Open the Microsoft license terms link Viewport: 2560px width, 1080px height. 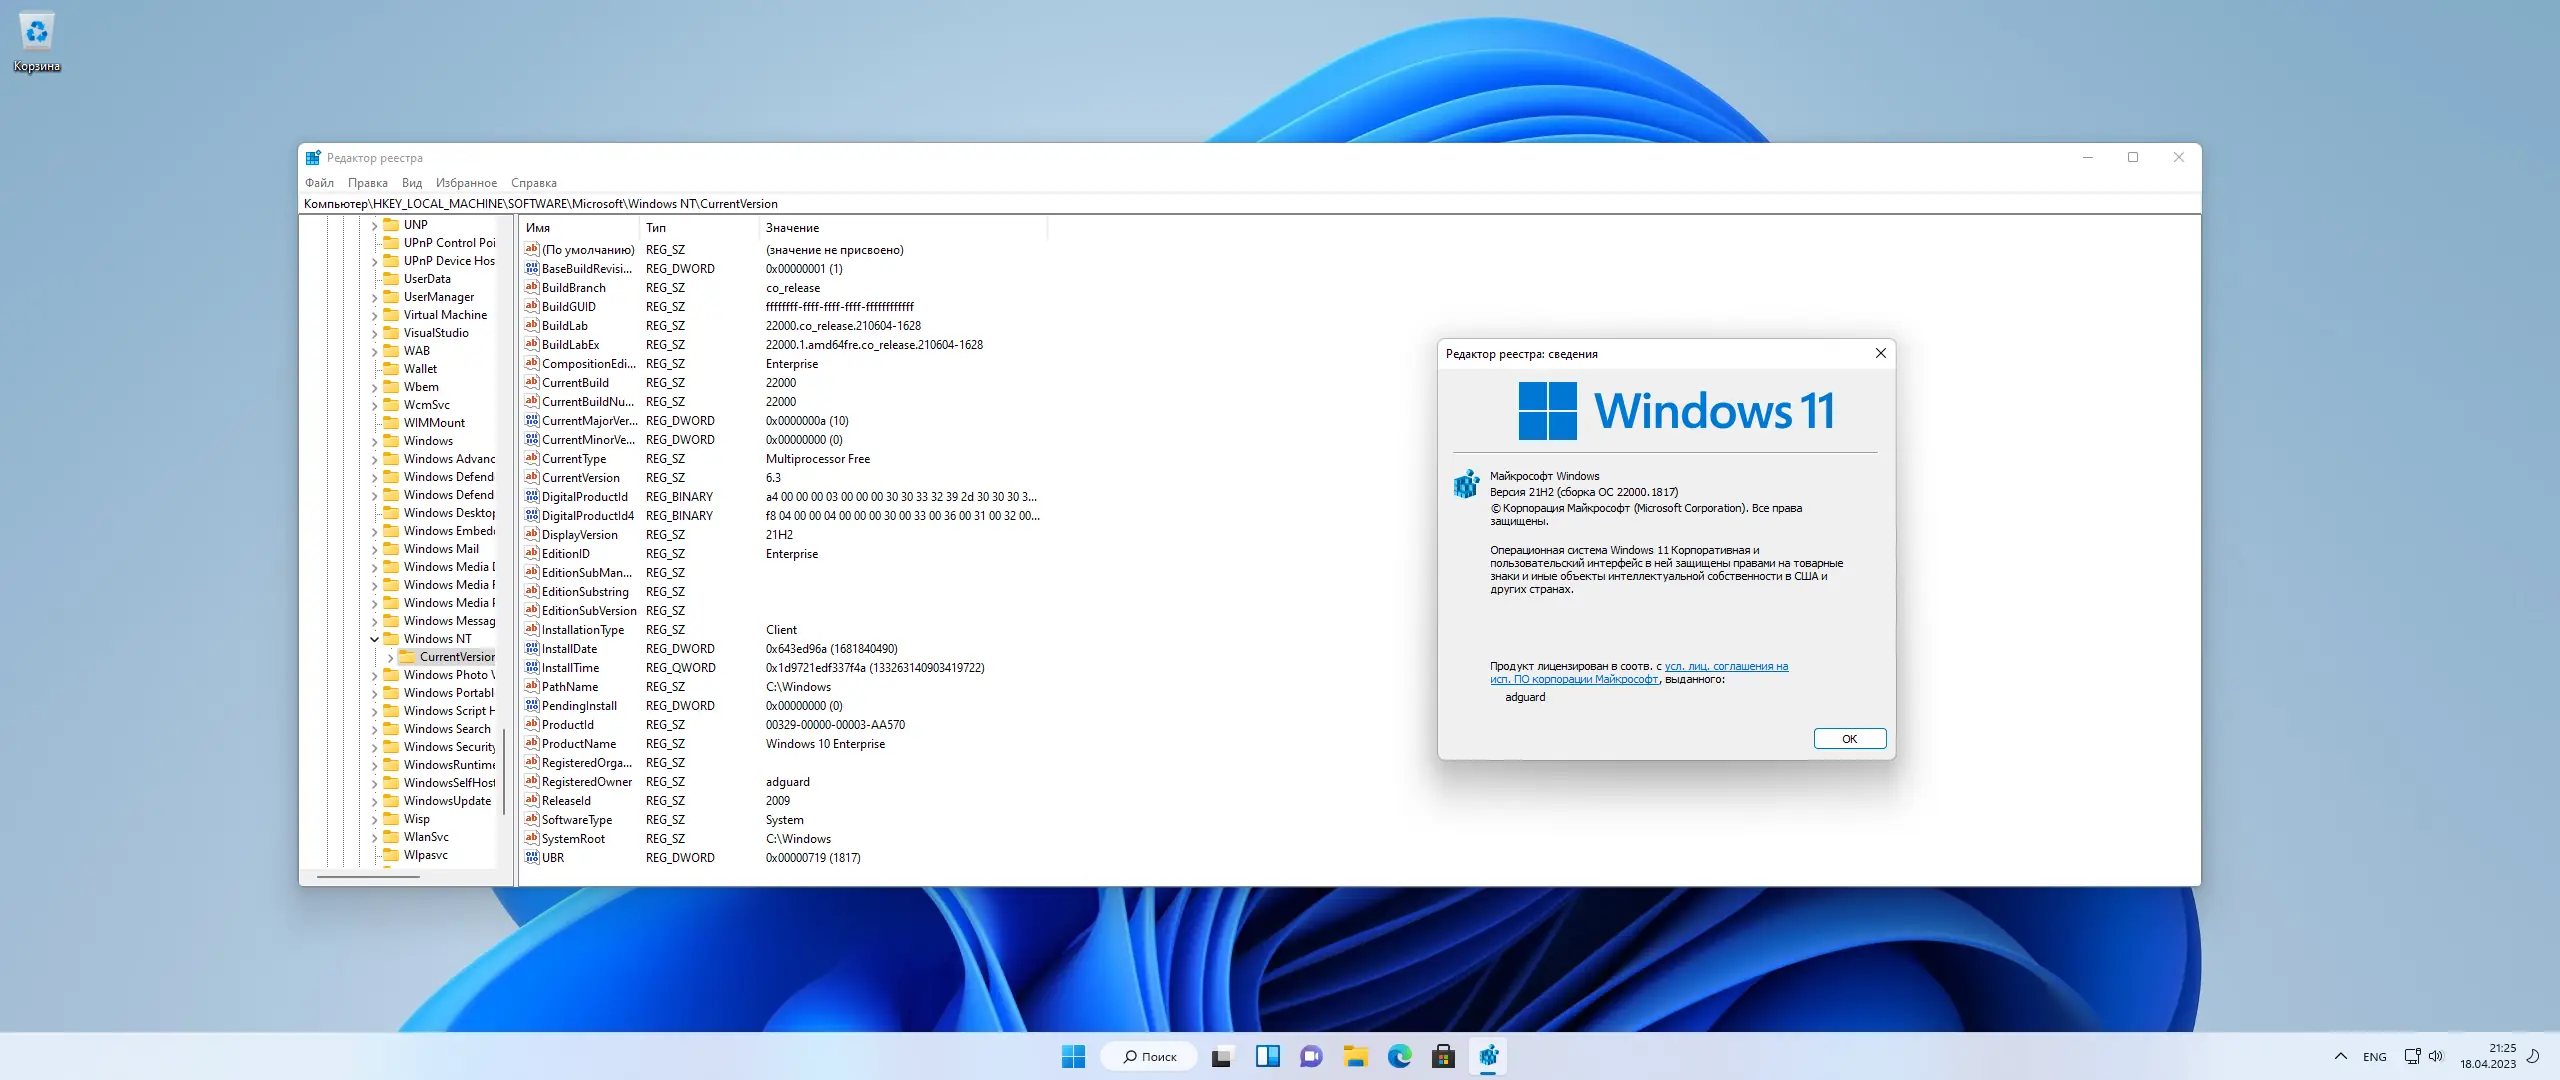[1725, 666]
